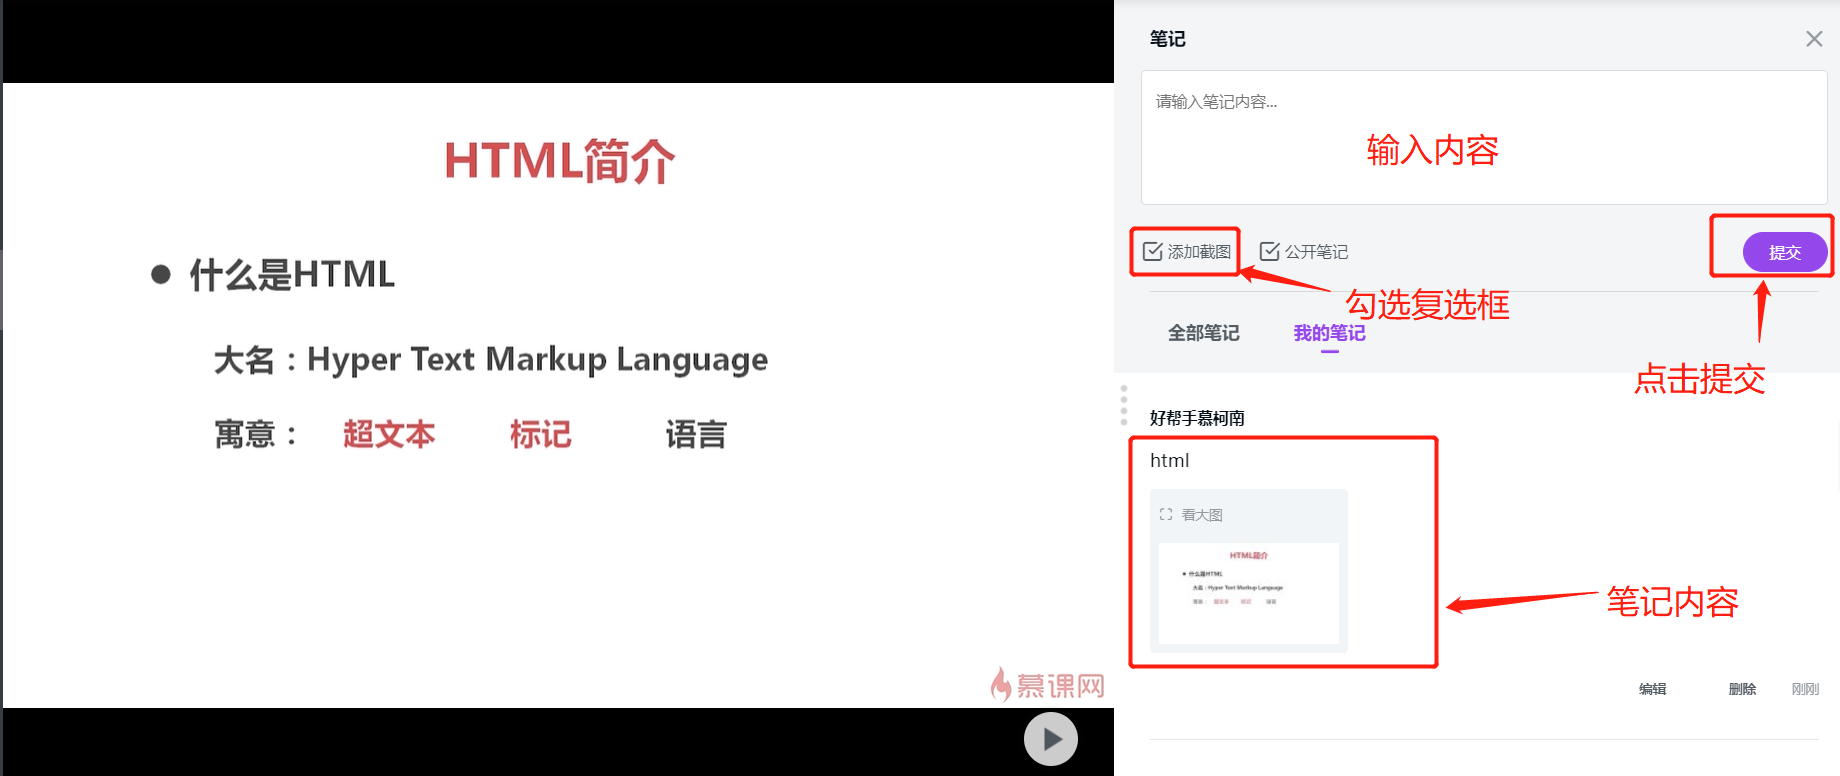Toggle the 公开笔记 checkbox
The image size is (1840, 776).
[x=1269, y=252]
